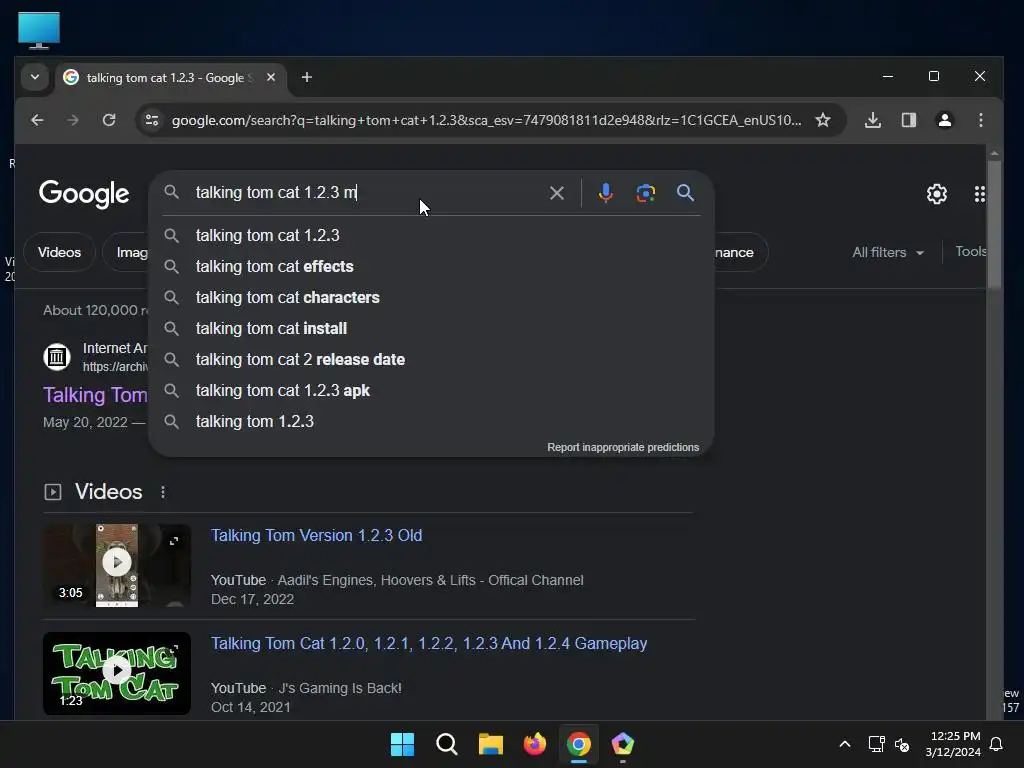Select suggestion talking tom cat install
This screenshot has height=768, width=1024.
[x=431, y=328]
